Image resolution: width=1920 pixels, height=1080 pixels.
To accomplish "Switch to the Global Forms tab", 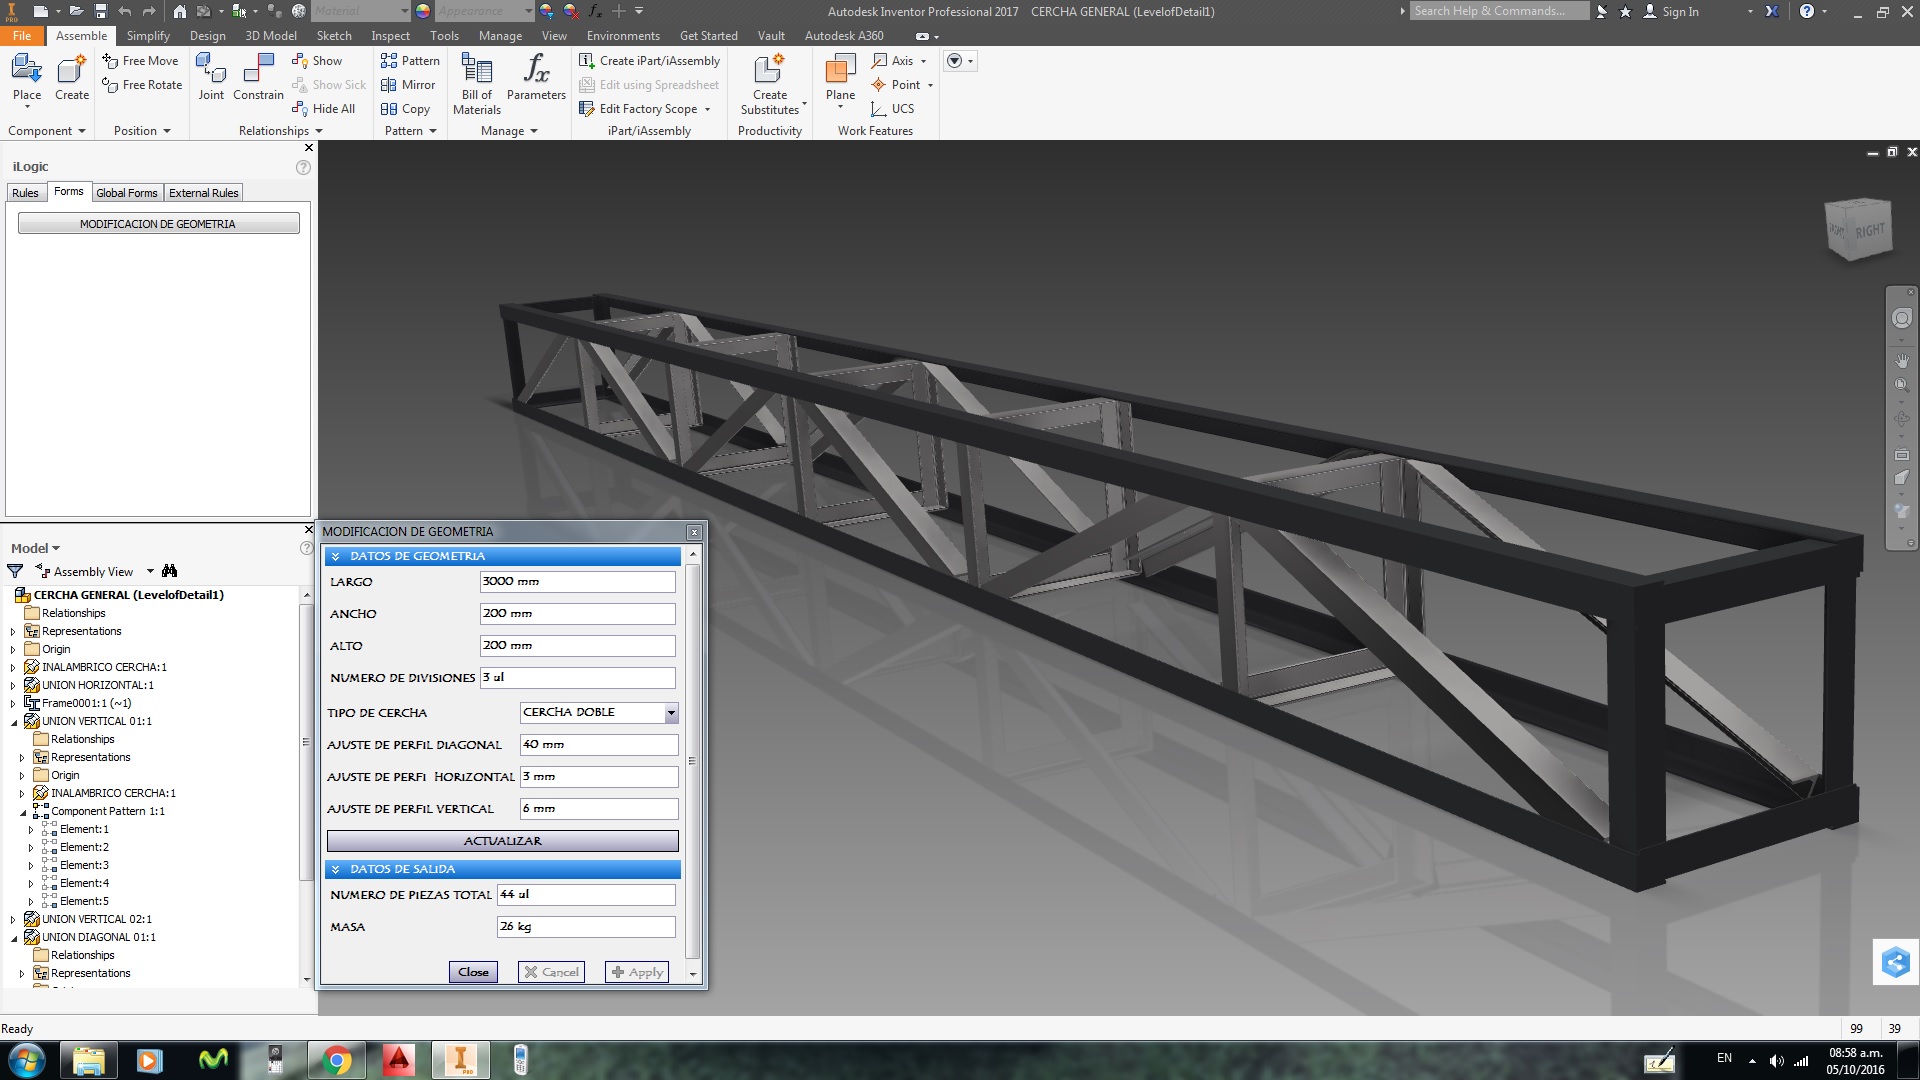I will point(126,192).
